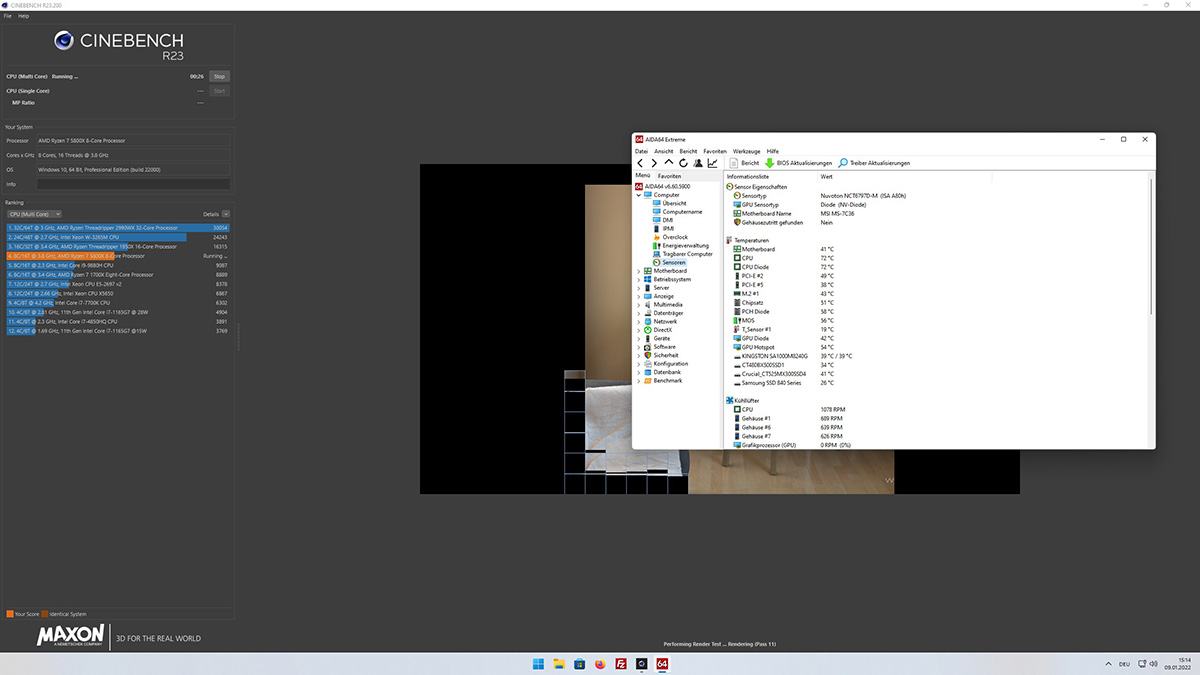The width and height of the screenshot is (1200, 675).
Task: Switch to AIDA64 via taskbar icon
Action: click(662, 663)
